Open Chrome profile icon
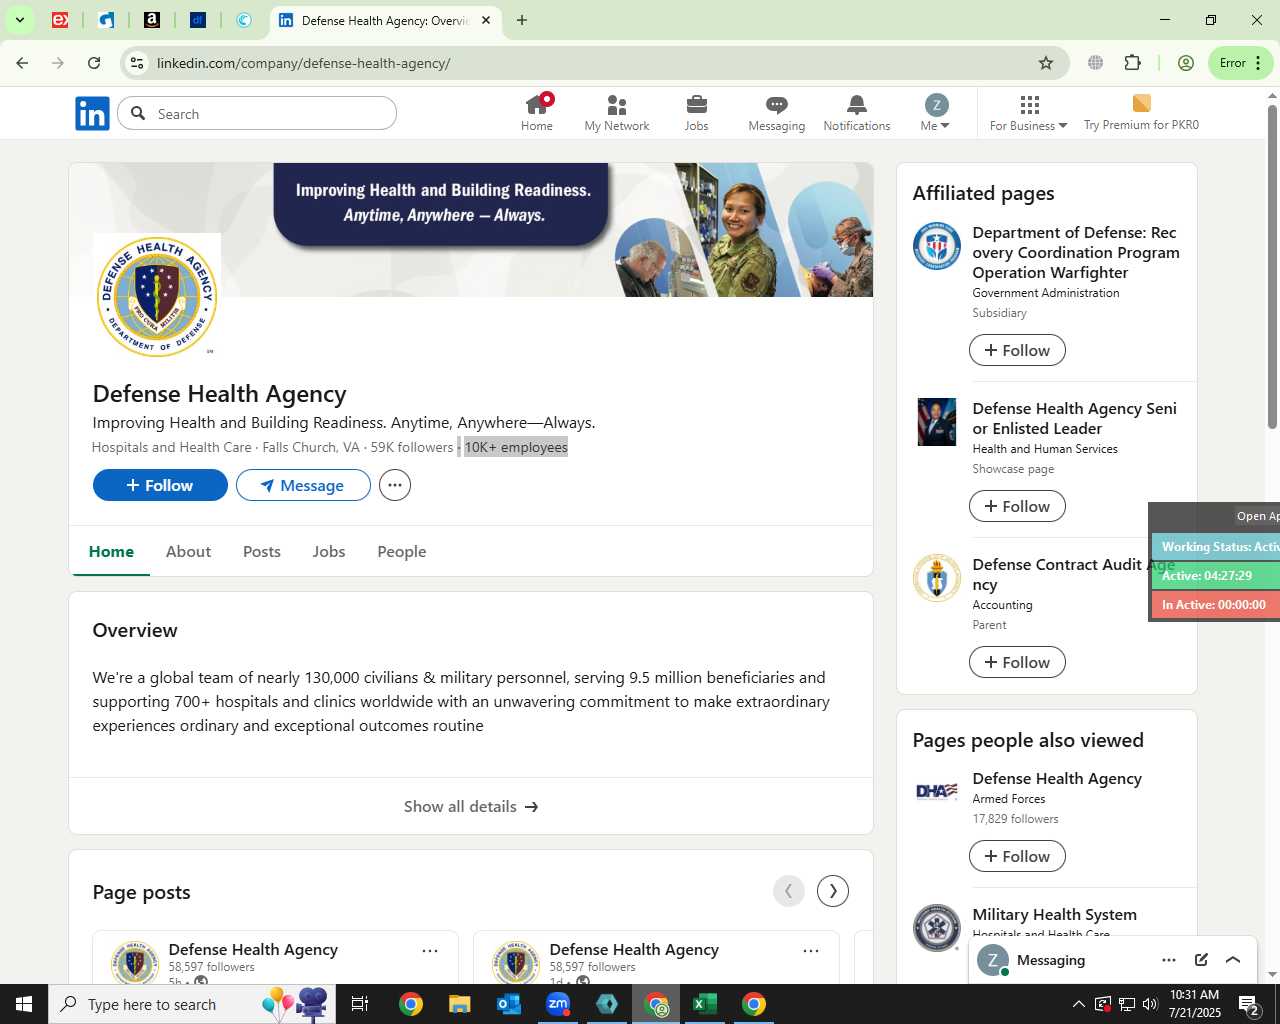The image size is (1280, 1024). point(1186,63)
